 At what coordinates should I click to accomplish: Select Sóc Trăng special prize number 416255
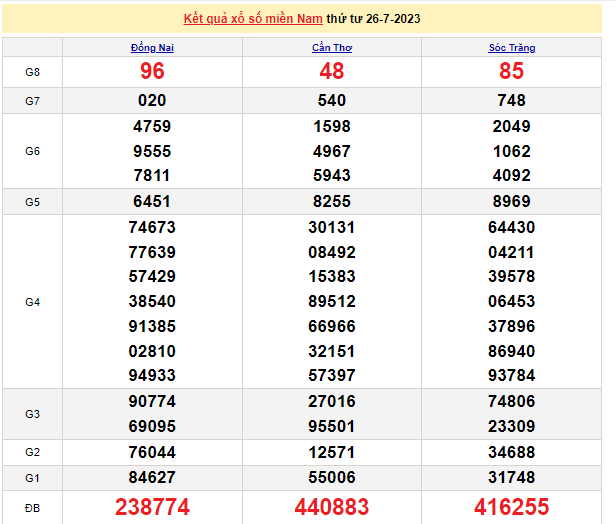[512, 507]
